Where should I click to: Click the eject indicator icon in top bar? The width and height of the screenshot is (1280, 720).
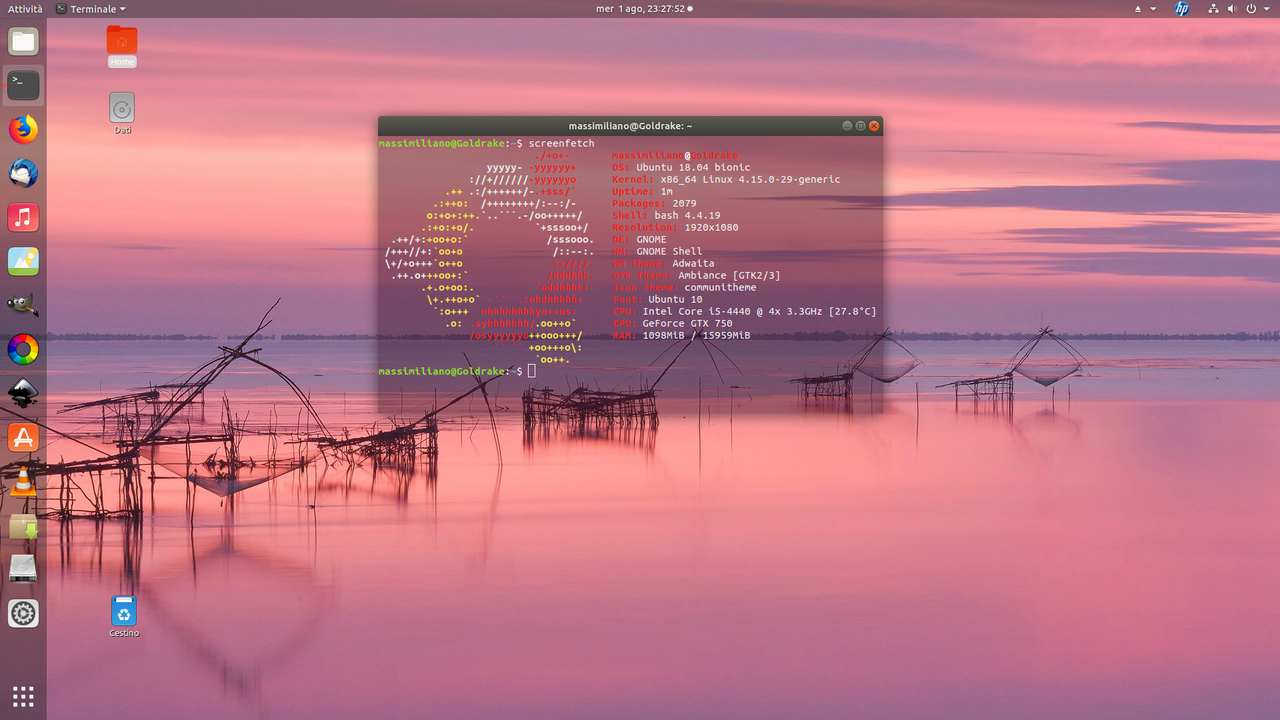pos(1138,9)
